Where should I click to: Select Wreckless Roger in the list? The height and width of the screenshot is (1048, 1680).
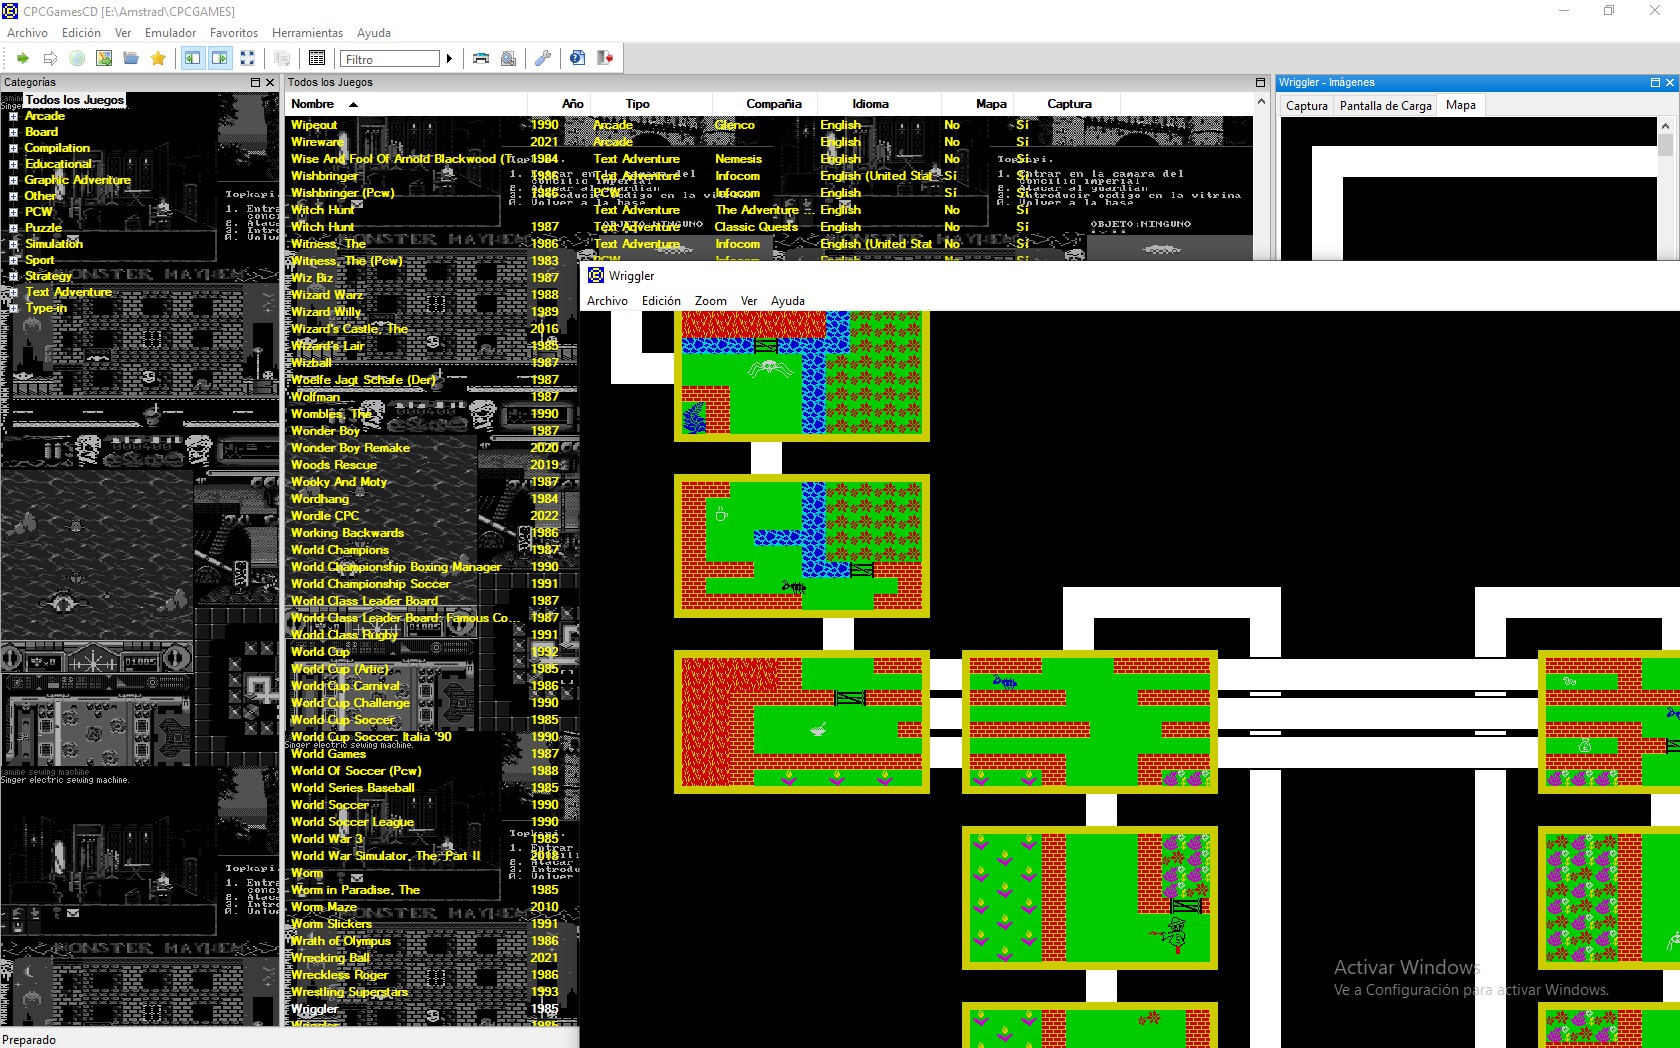tap(339, 975)
